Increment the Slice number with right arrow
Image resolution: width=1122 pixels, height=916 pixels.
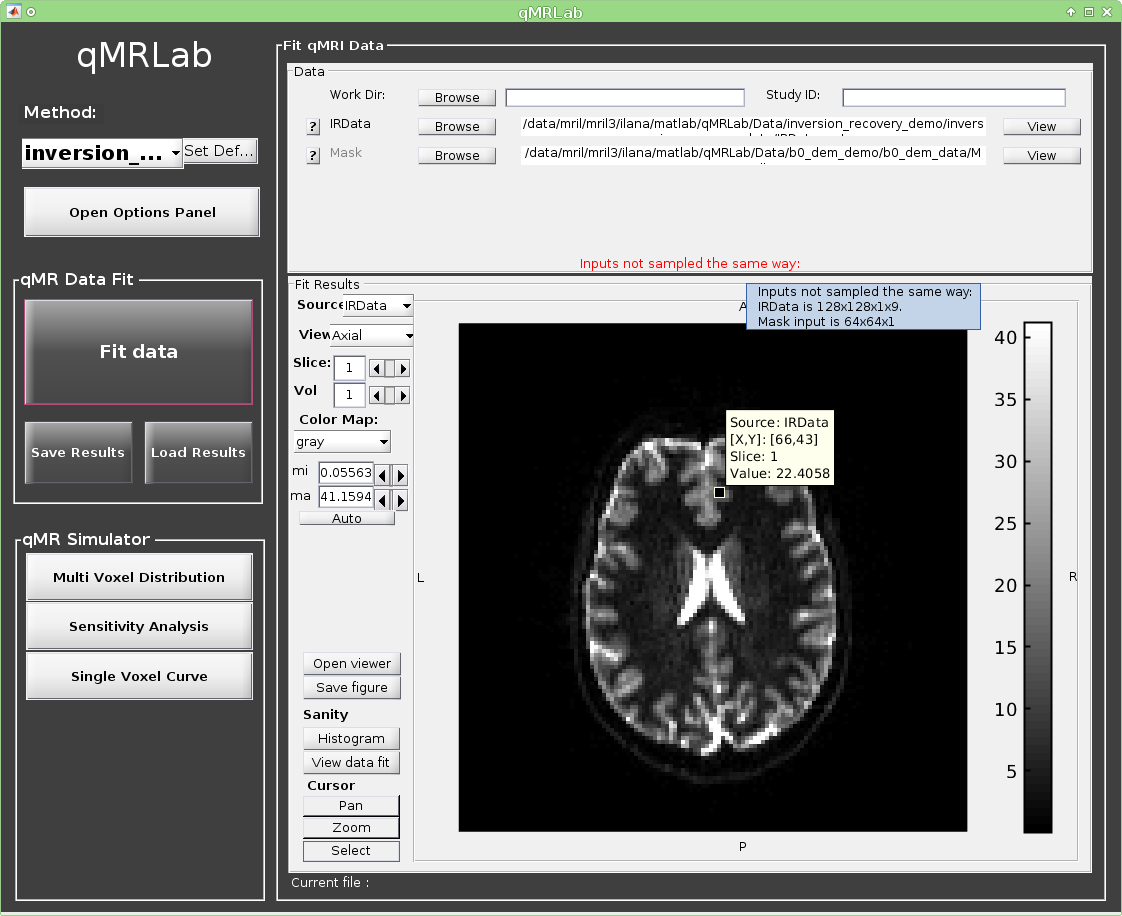[x=401, y=368]
